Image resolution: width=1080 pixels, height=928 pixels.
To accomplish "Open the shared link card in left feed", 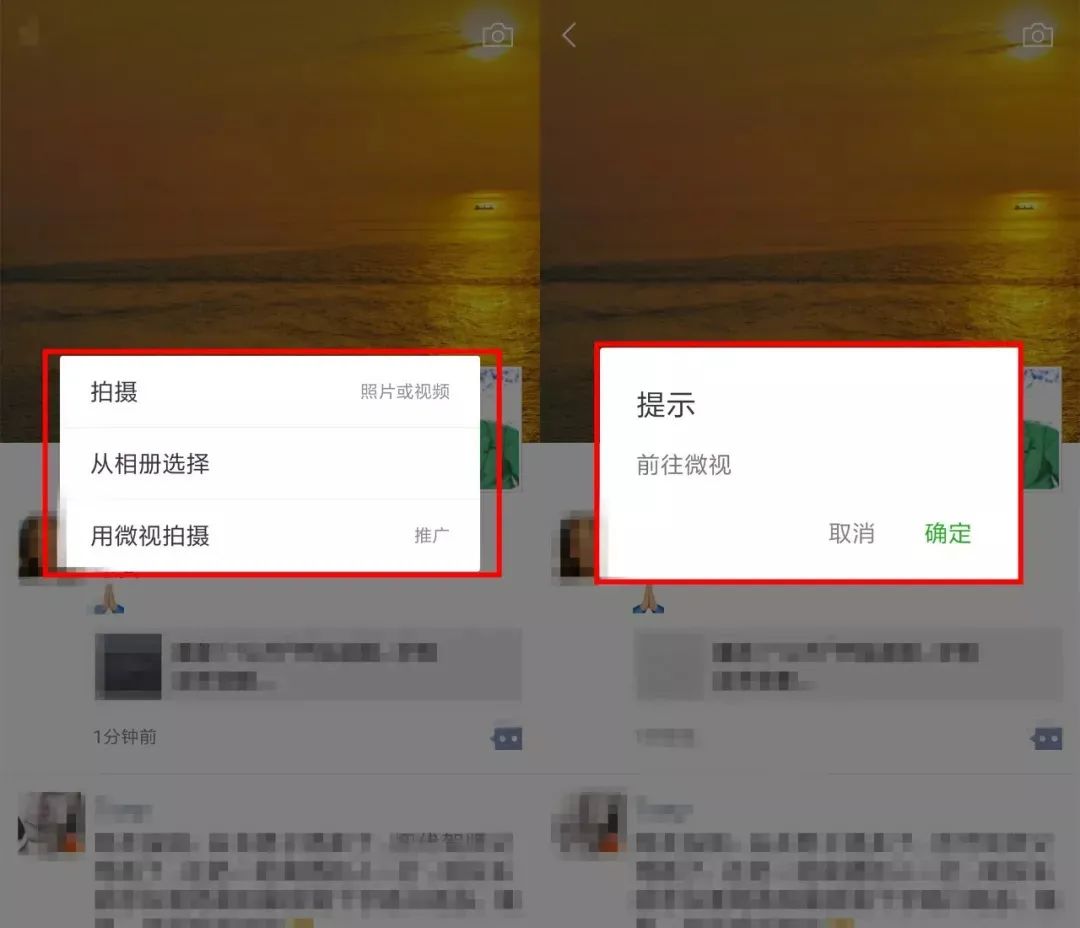I will 308,666.
